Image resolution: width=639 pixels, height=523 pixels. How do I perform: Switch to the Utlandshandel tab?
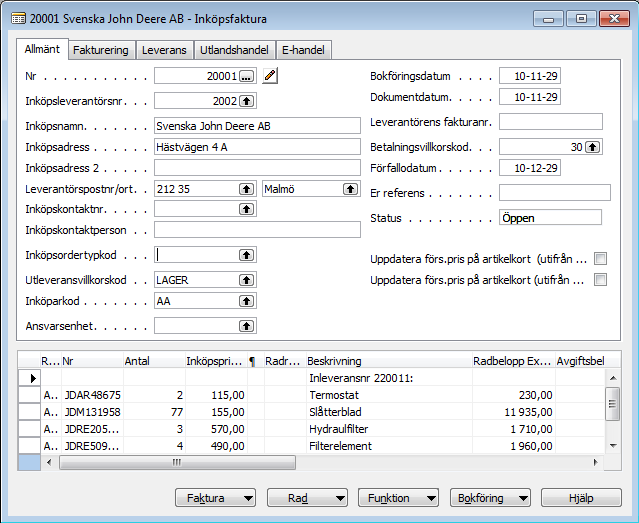pos(234,50)
